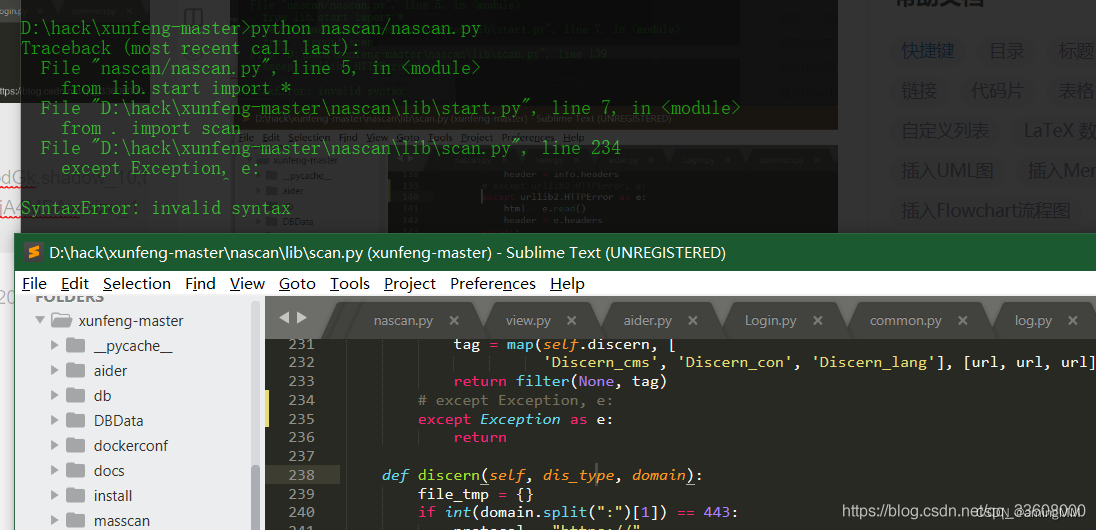Click '代码片' tag in help panel
1096x530 pixels.
pos(997,91)
